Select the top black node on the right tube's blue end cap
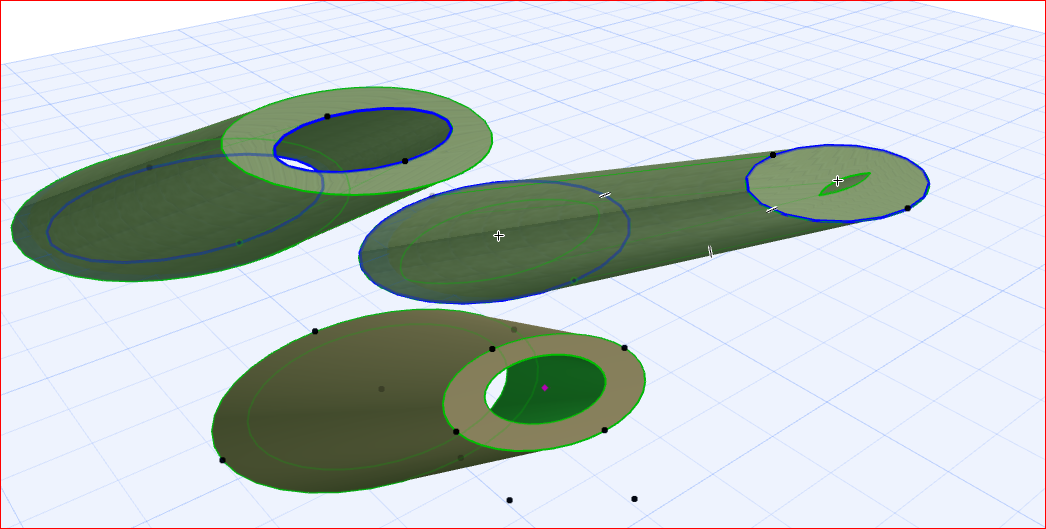Image resolution: width=1046 pixels, height=529 pixels. [772, 155]
